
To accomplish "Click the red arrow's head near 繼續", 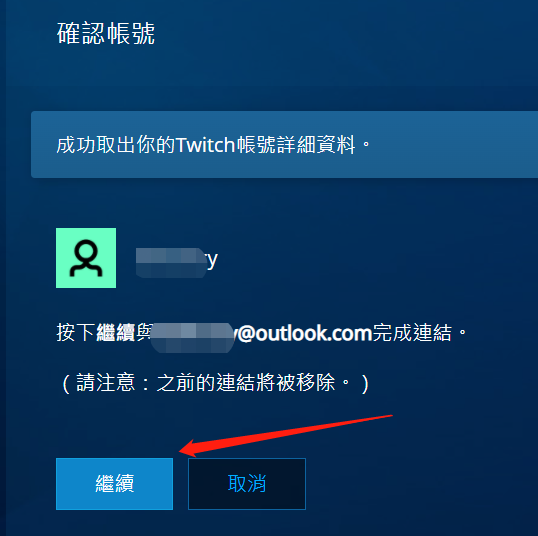I will coord(189,448).
